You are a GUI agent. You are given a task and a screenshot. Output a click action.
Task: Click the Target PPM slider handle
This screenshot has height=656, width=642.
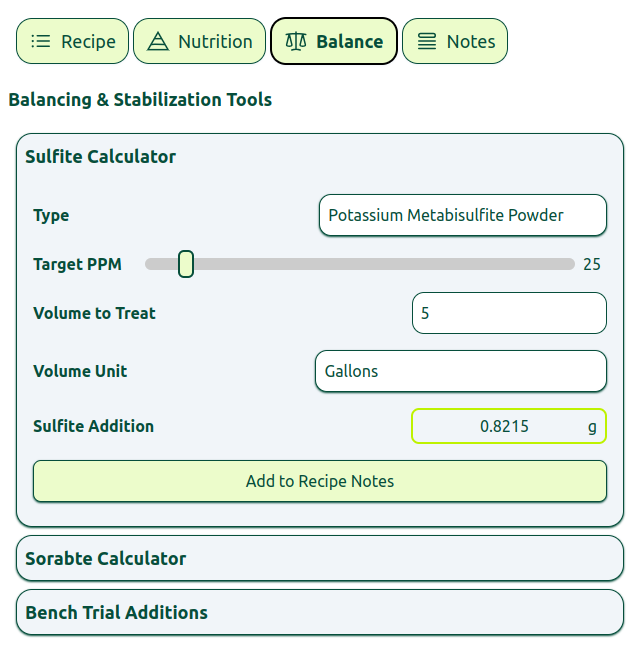186,264
